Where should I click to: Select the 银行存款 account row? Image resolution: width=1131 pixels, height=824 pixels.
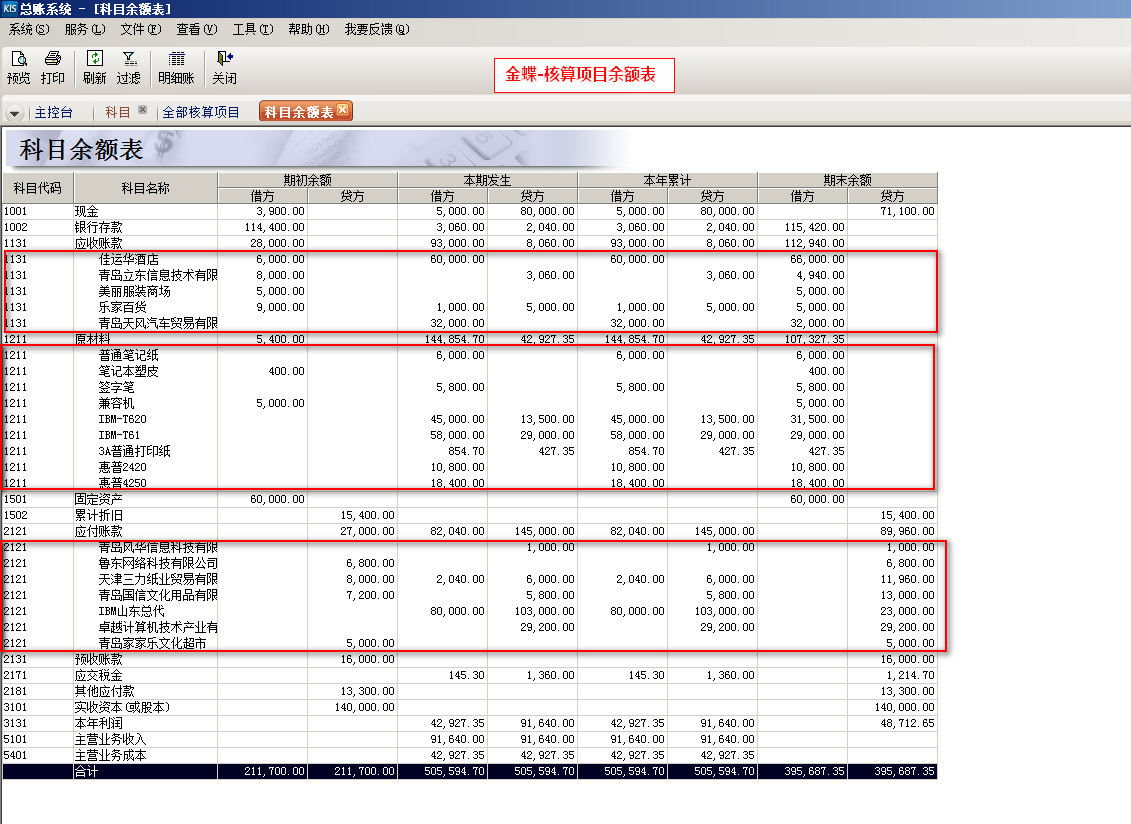click(99, 228)
